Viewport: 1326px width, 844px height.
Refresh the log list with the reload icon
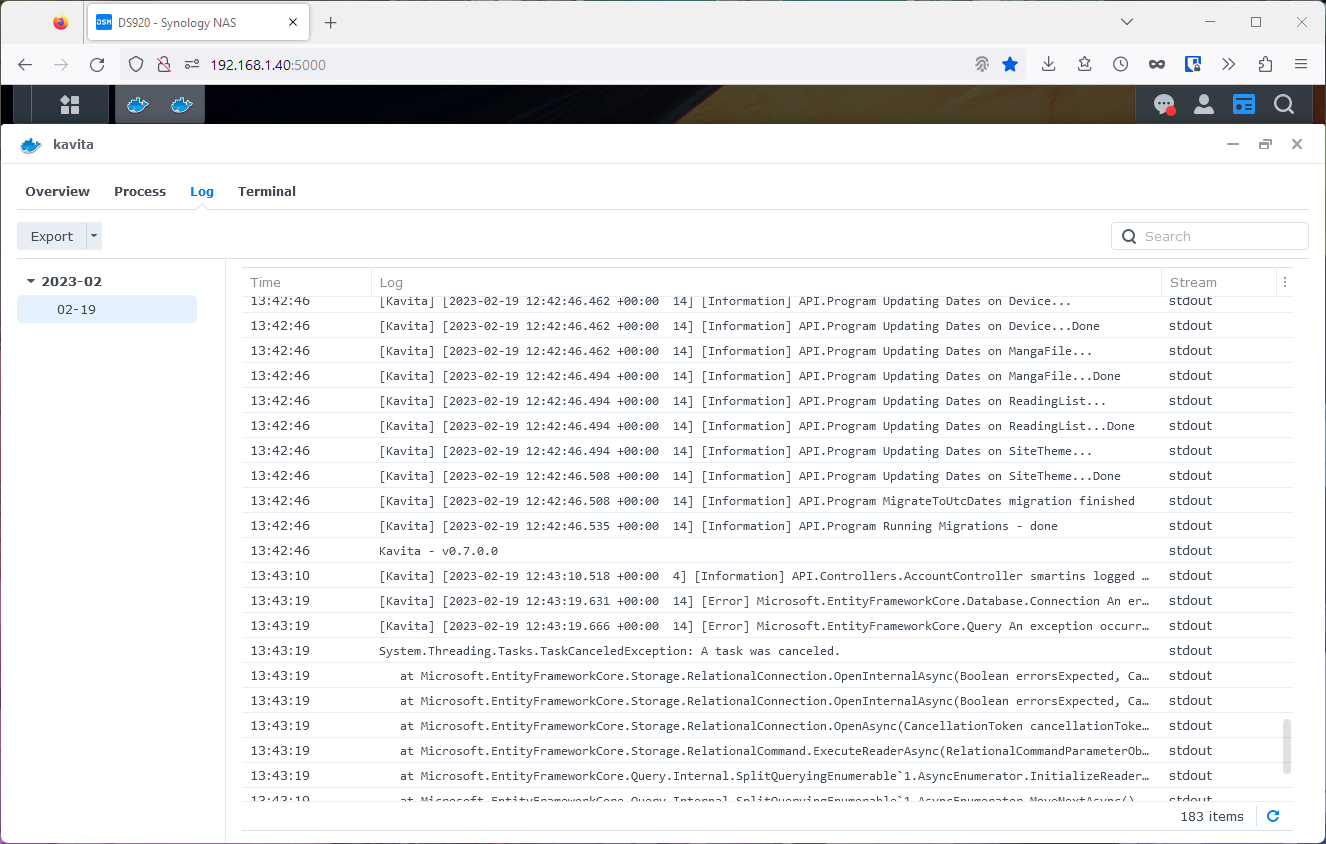click(1272, 816)
